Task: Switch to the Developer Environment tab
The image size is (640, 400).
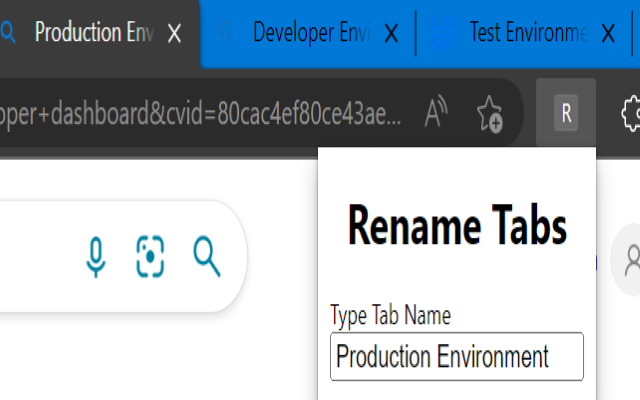Action: click(308, 32)
